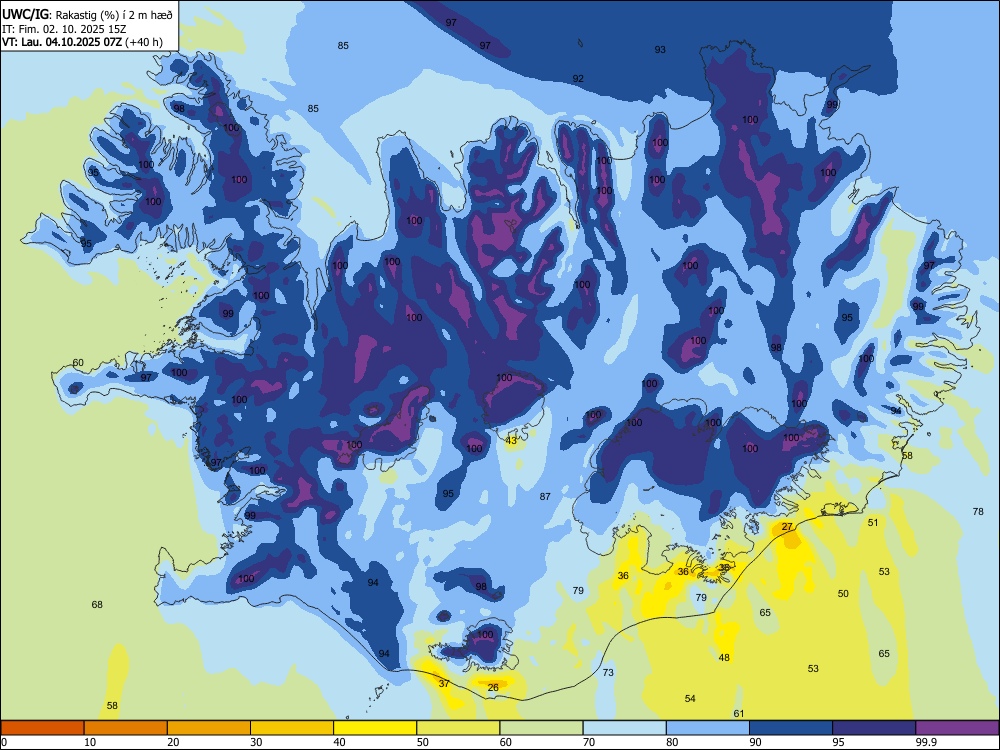Select the value 93 in the northern sea

660,49
